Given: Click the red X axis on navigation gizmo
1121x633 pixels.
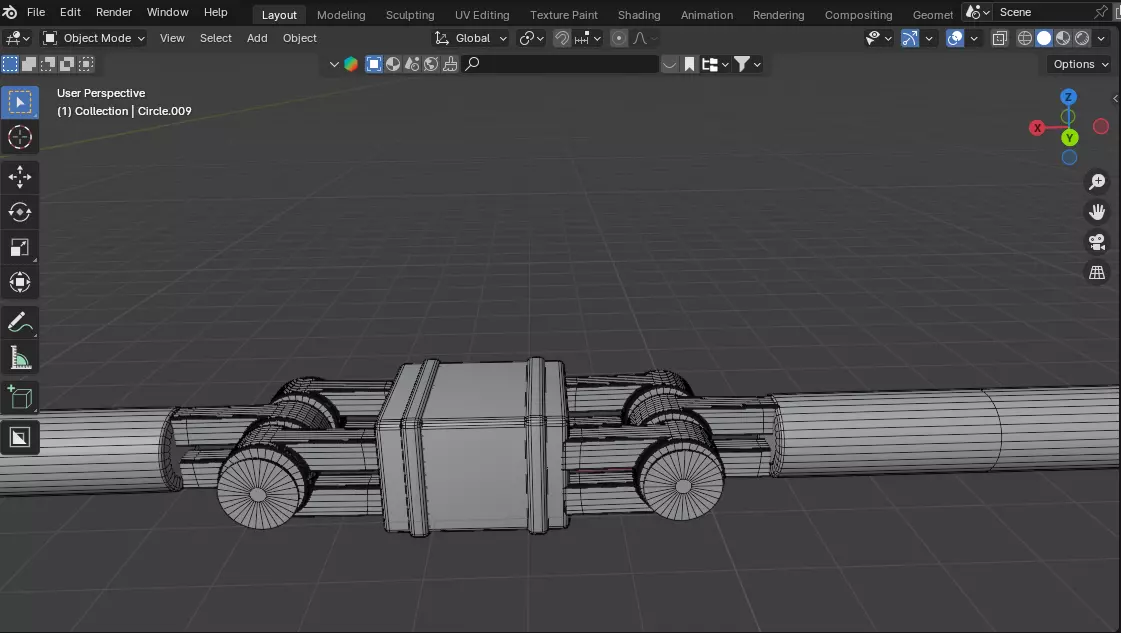Looking at the screenshot, I should 1037,128.
